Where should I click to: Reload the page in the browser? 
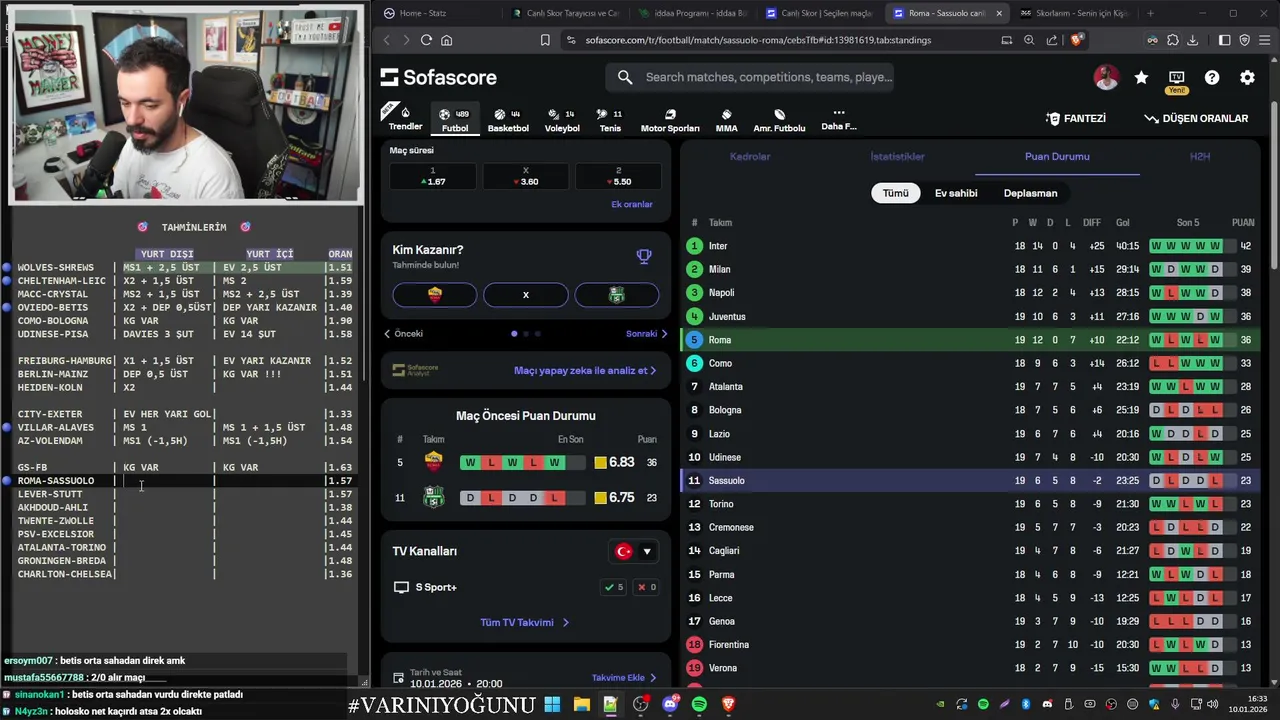tap(426, 40)
